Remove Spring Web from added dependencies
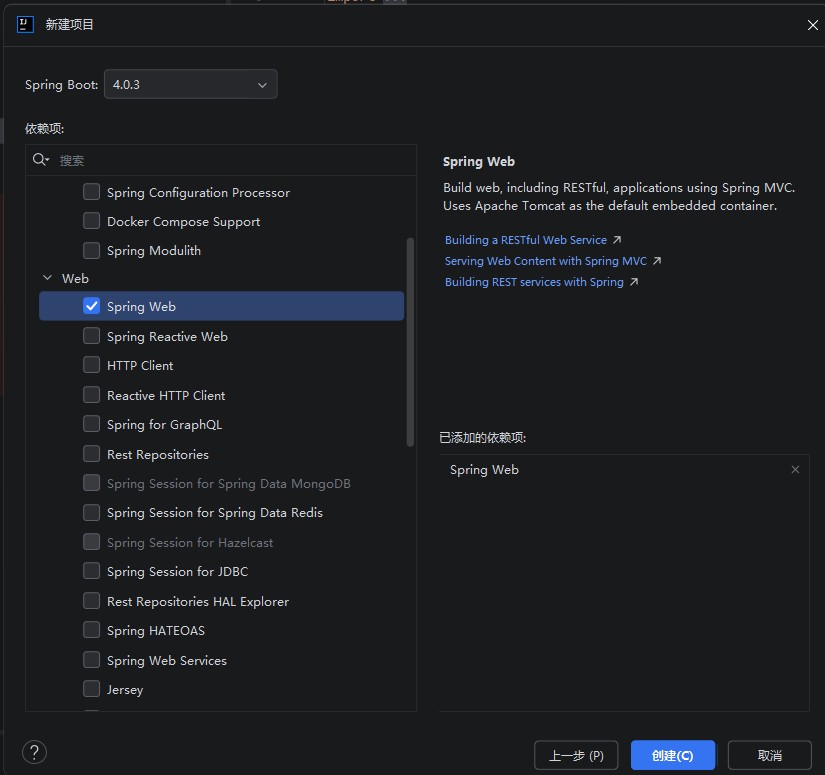Viewport: 825px width, 775px height. [795, 469]
